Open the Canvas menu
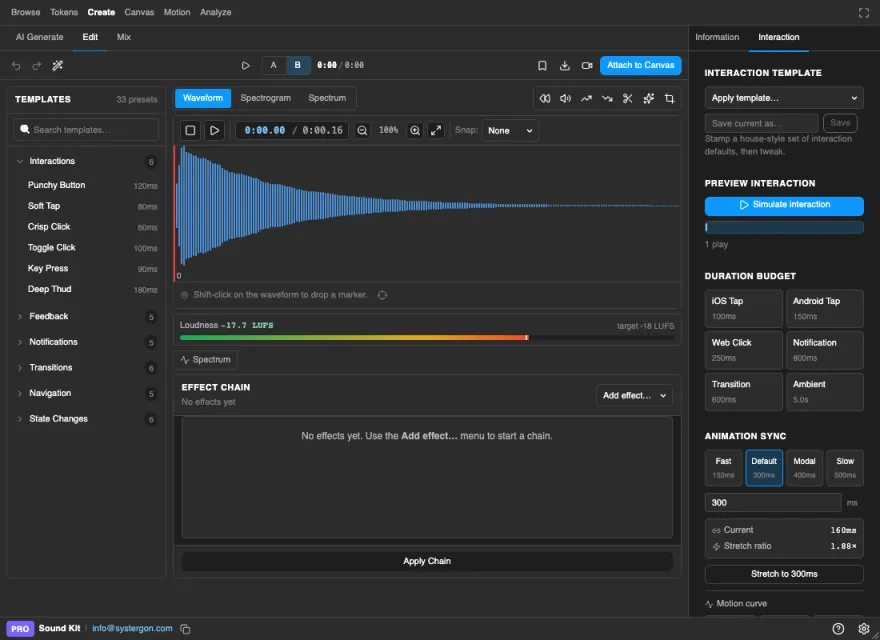 139,12
